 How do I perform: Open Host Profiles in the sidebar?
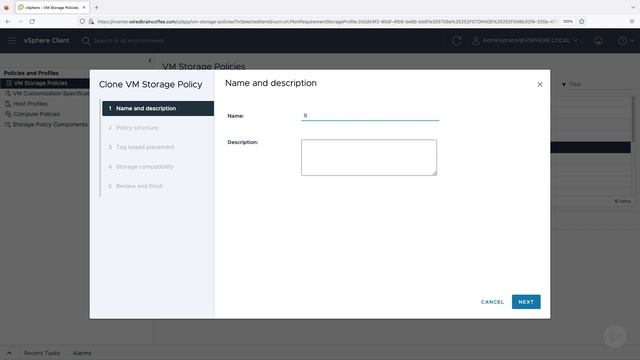(30, 104)
